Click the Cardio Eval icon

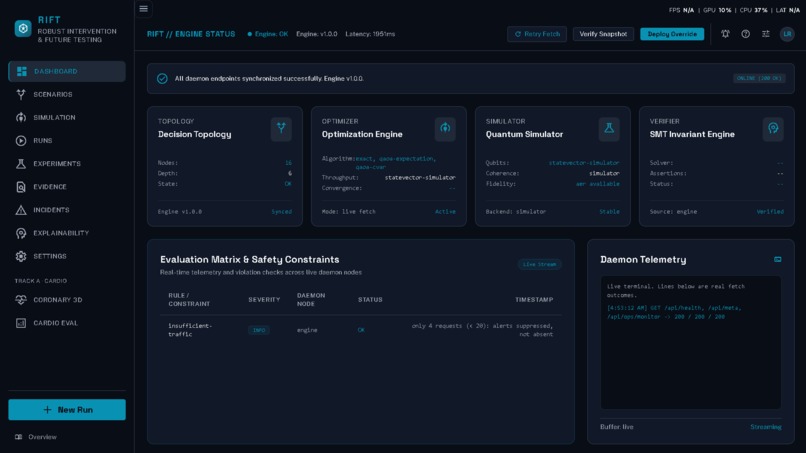pos(21,323)
